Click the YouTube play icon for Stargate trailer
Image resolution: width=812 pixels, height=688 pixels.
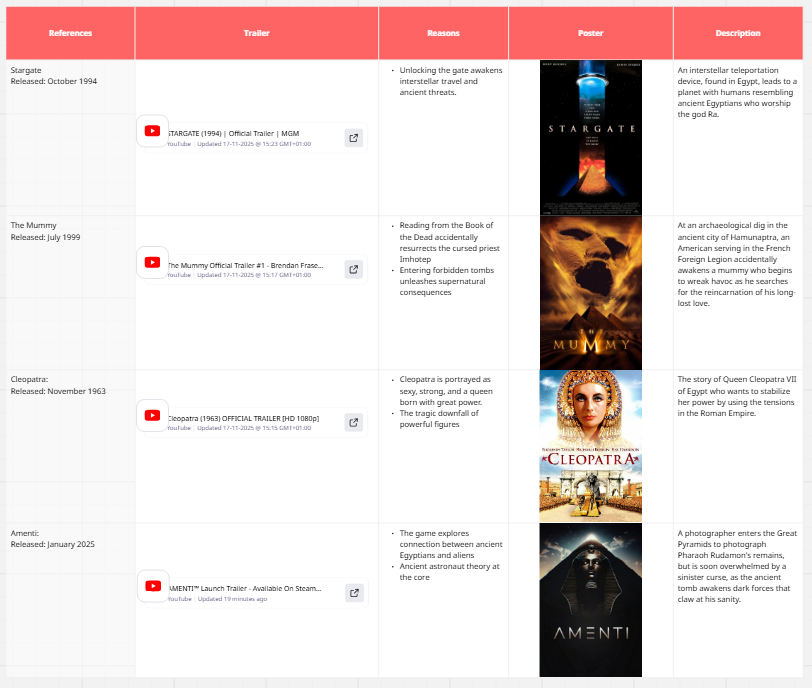click(152, 131)
